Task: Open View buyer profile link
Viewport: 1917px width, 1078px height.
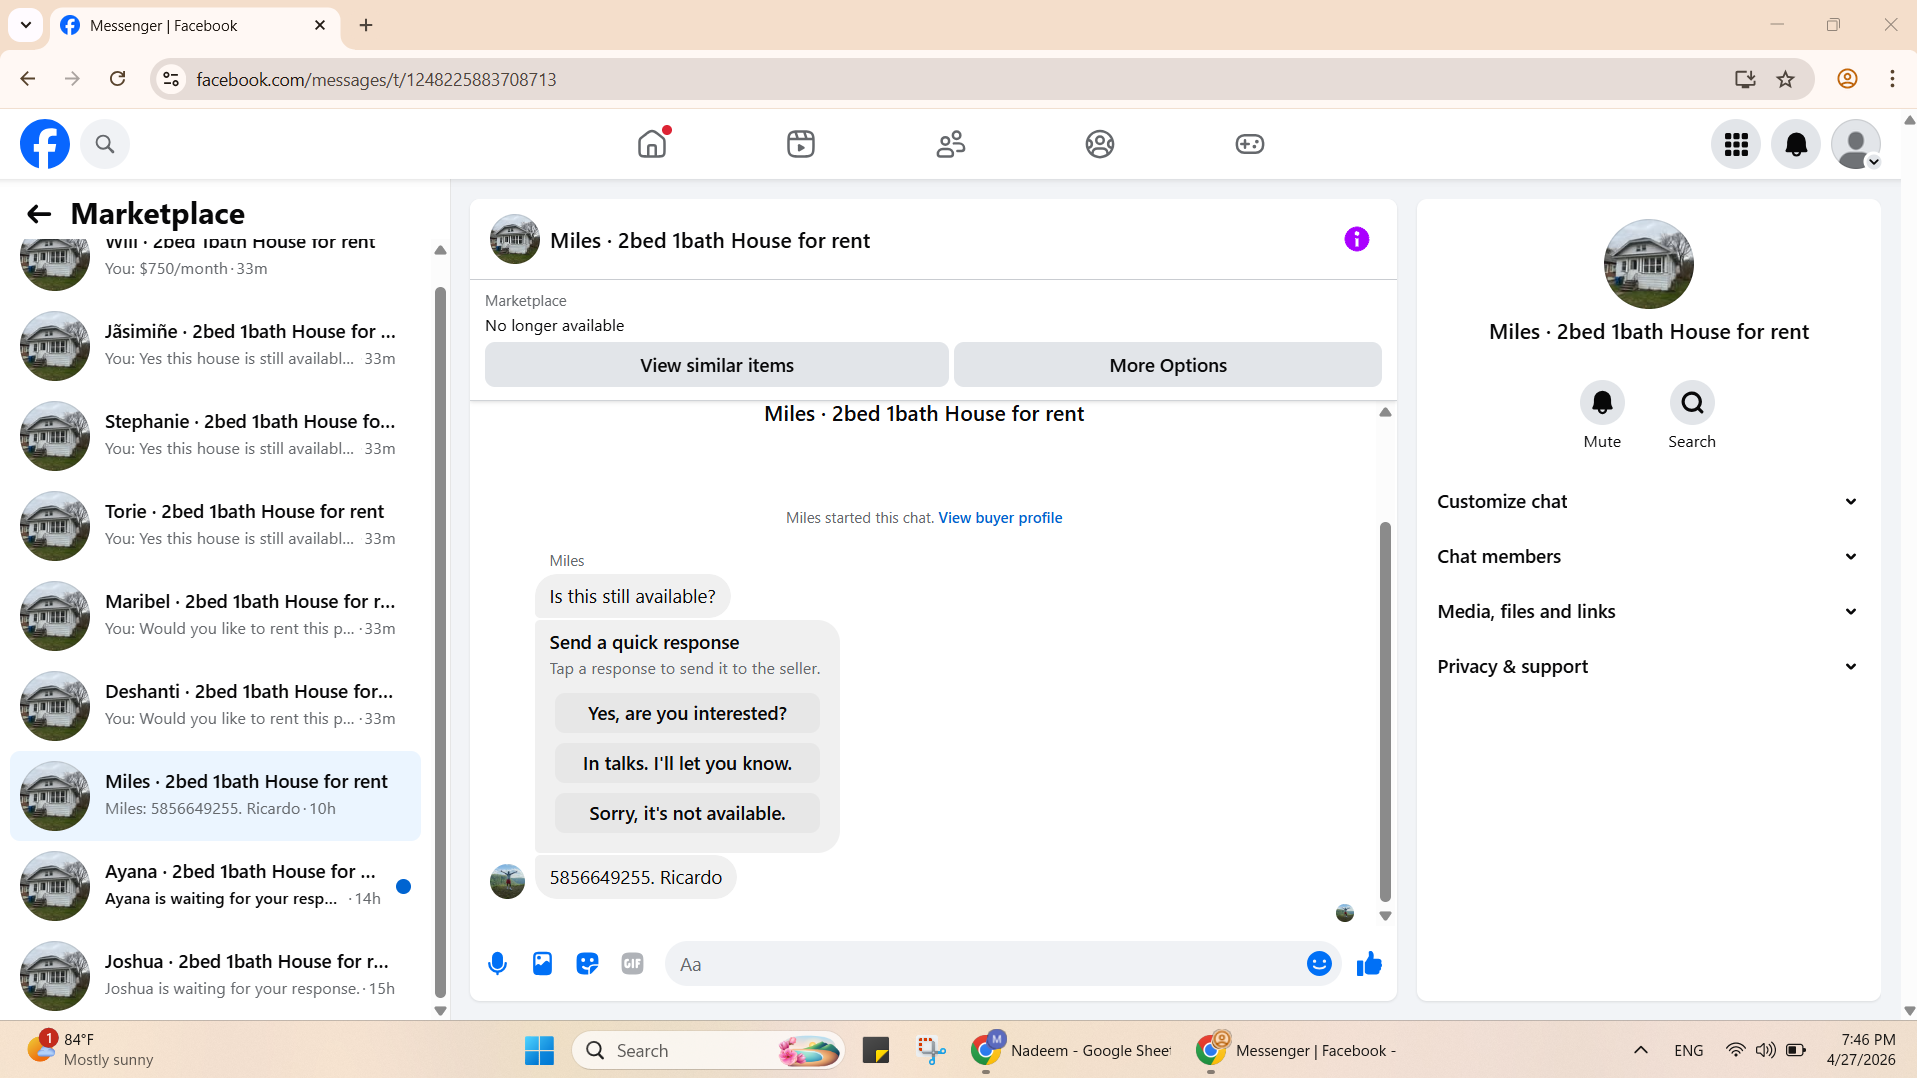Action: coord(1000,518)
